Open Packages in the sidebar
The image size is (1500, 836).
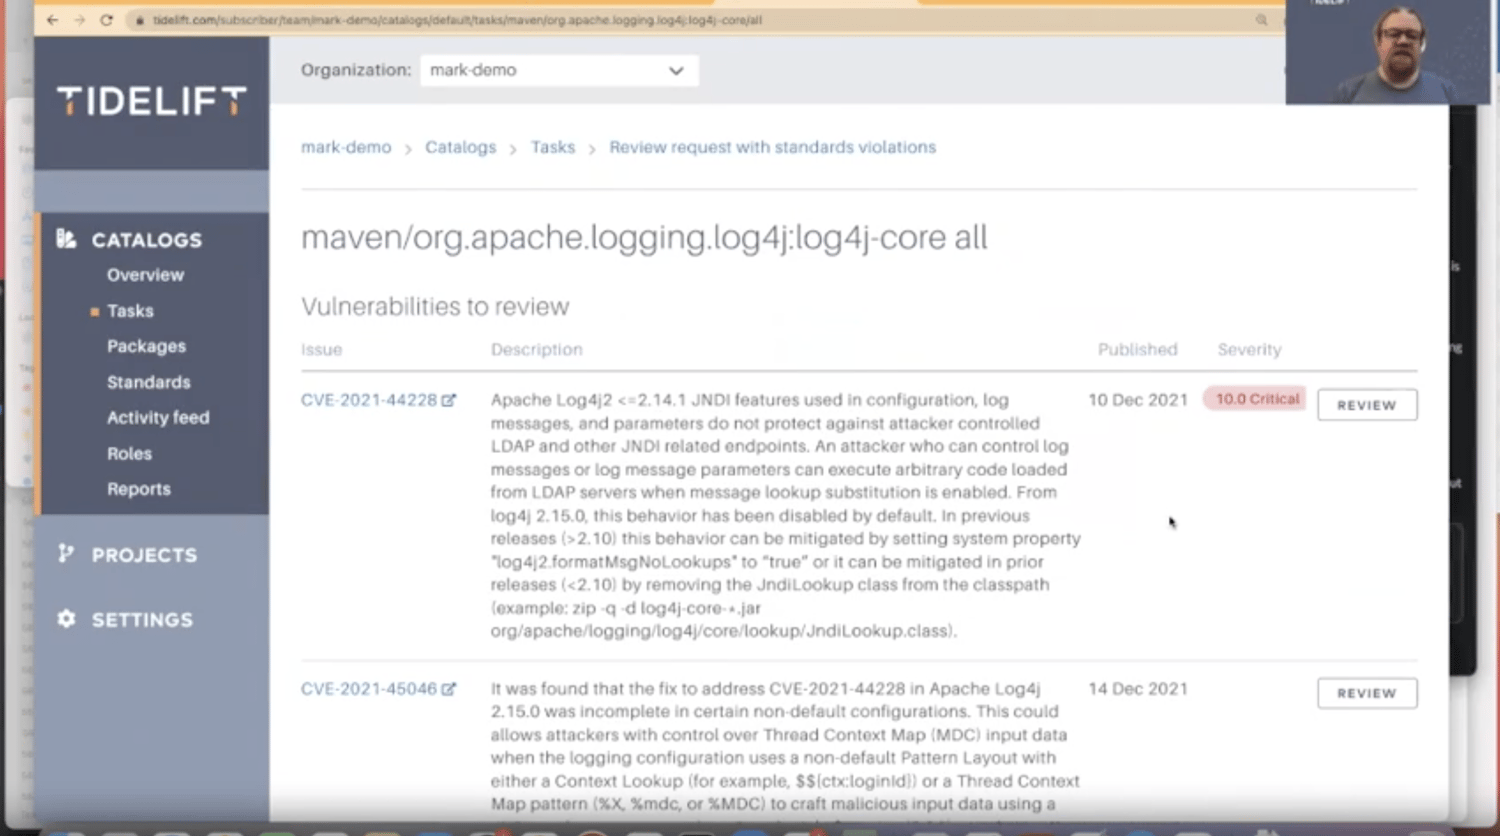coord(146,346)
